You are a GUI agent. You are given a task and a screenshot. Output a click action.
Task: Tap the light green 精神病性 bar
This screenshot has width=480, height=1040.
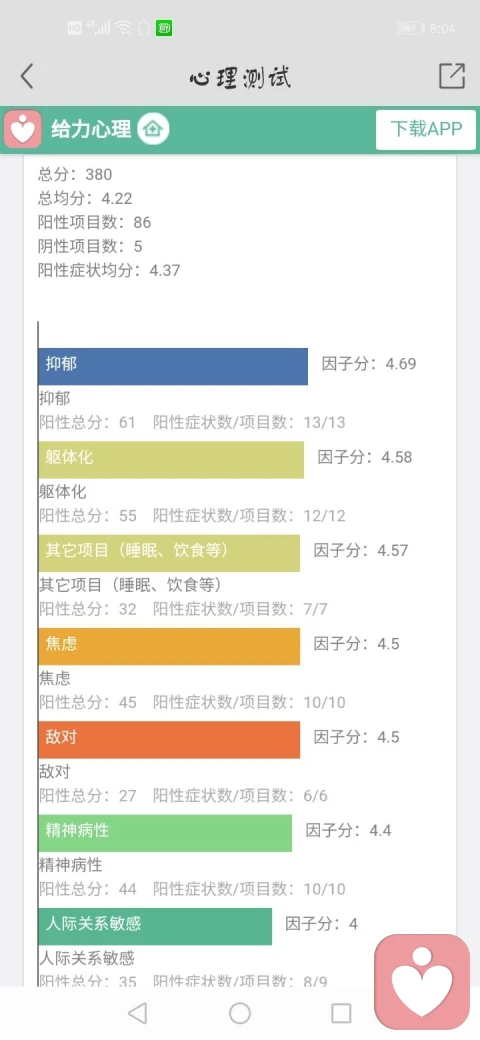(x=165, y=833)
